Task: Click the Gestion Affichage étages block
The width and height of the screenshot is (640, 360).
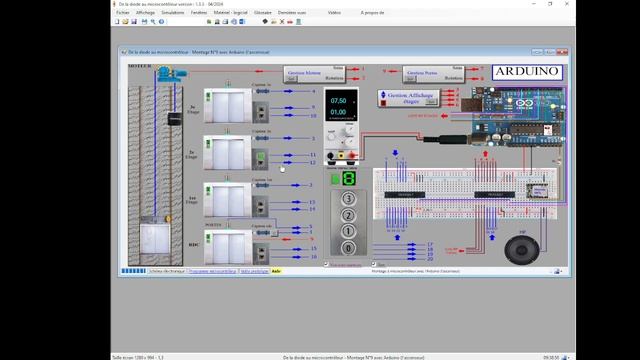Action: (409, 98)
